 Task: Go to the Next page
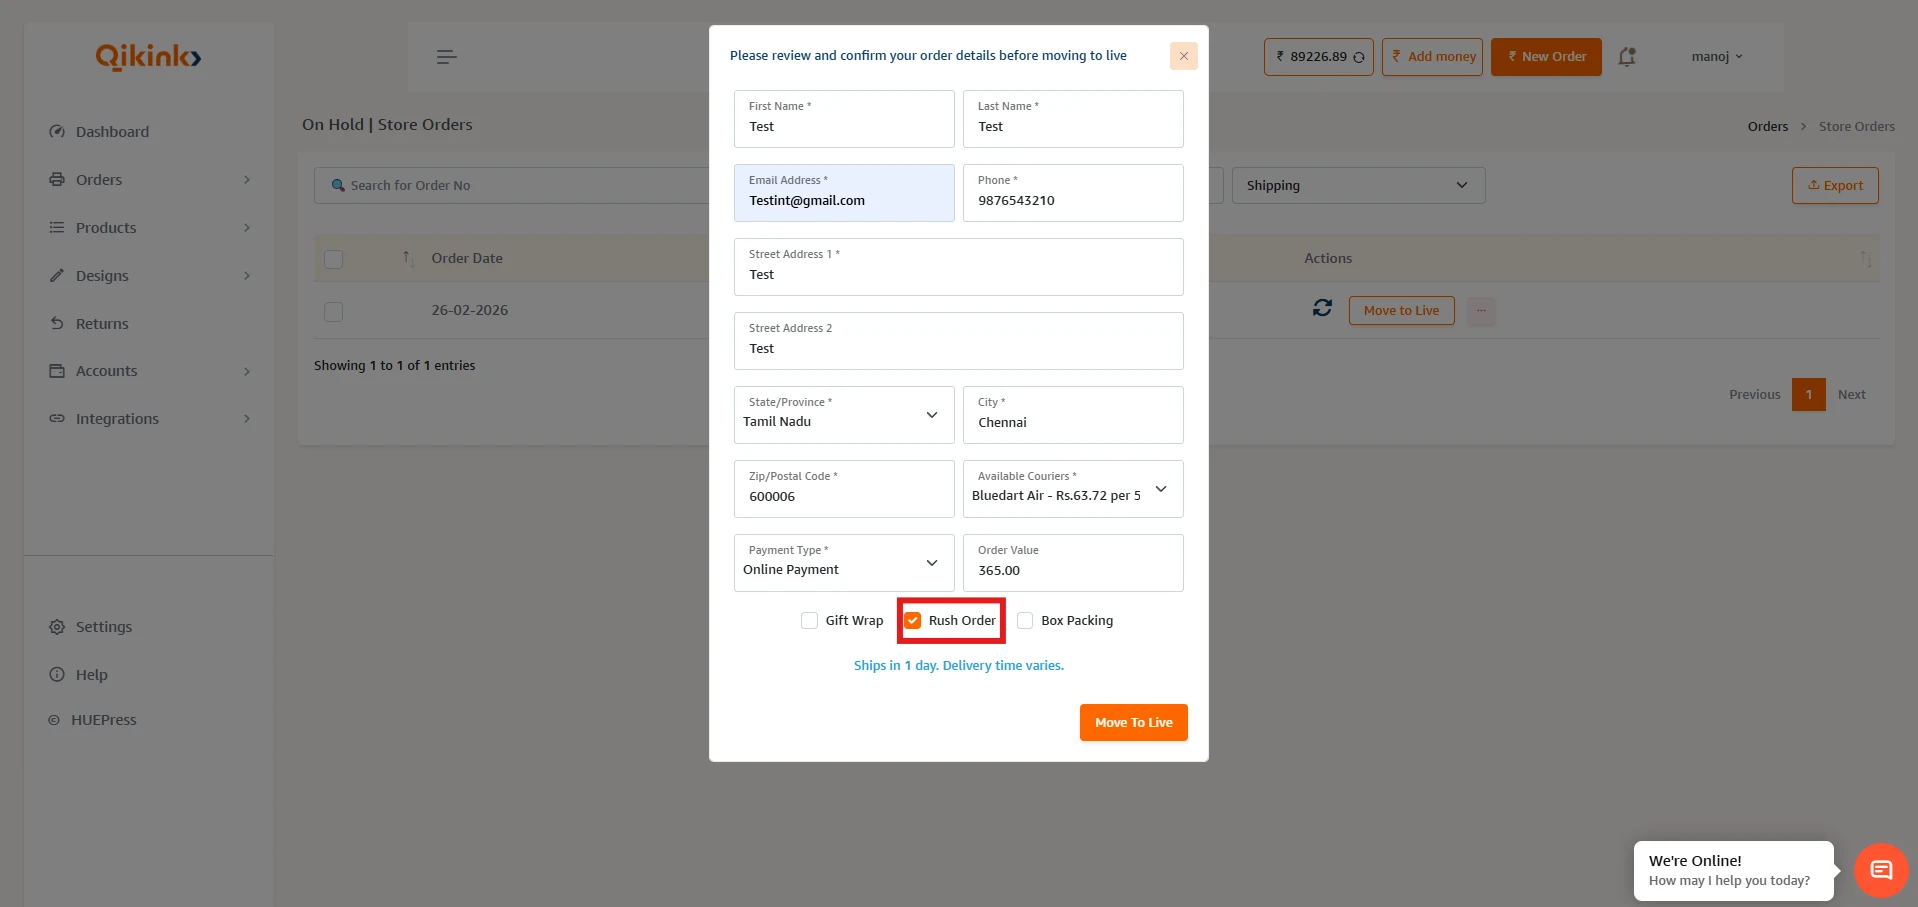[1851, 395]
